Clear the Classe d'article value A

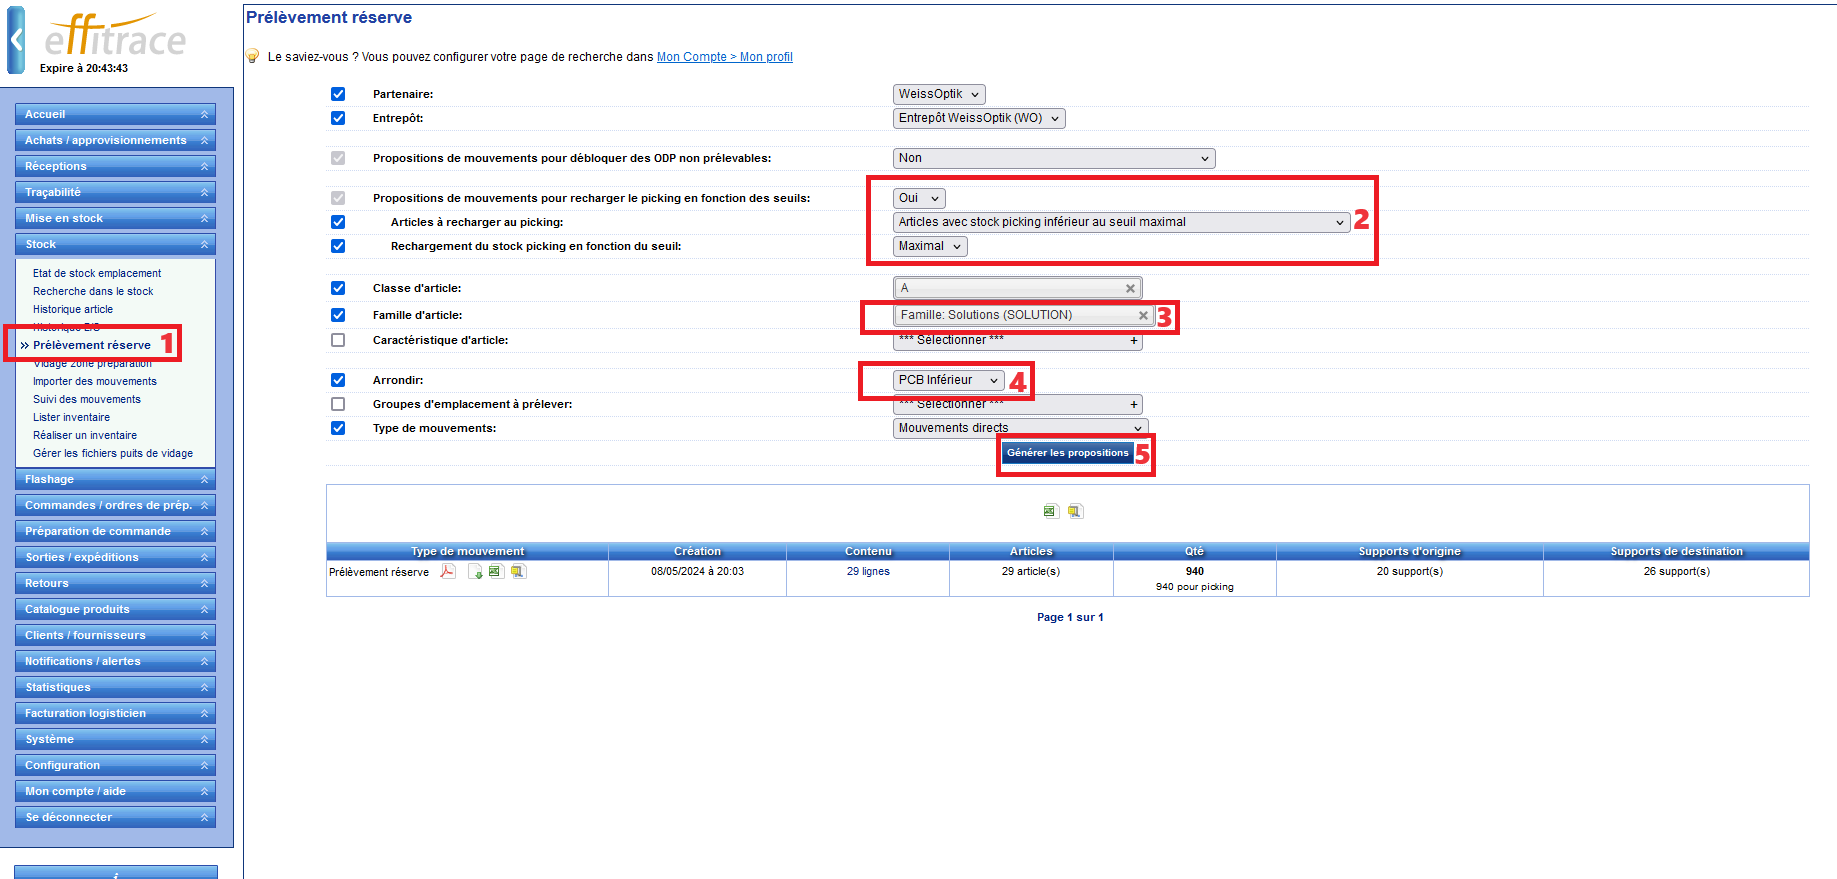click(x=1130, y=288)
